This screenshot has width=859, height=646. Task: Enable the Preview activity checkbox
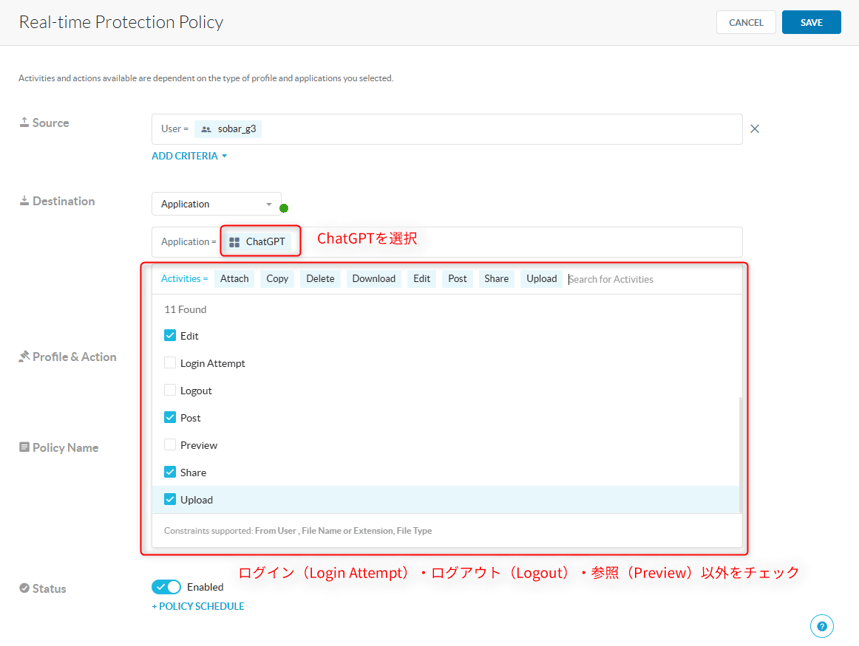point(170,445)
